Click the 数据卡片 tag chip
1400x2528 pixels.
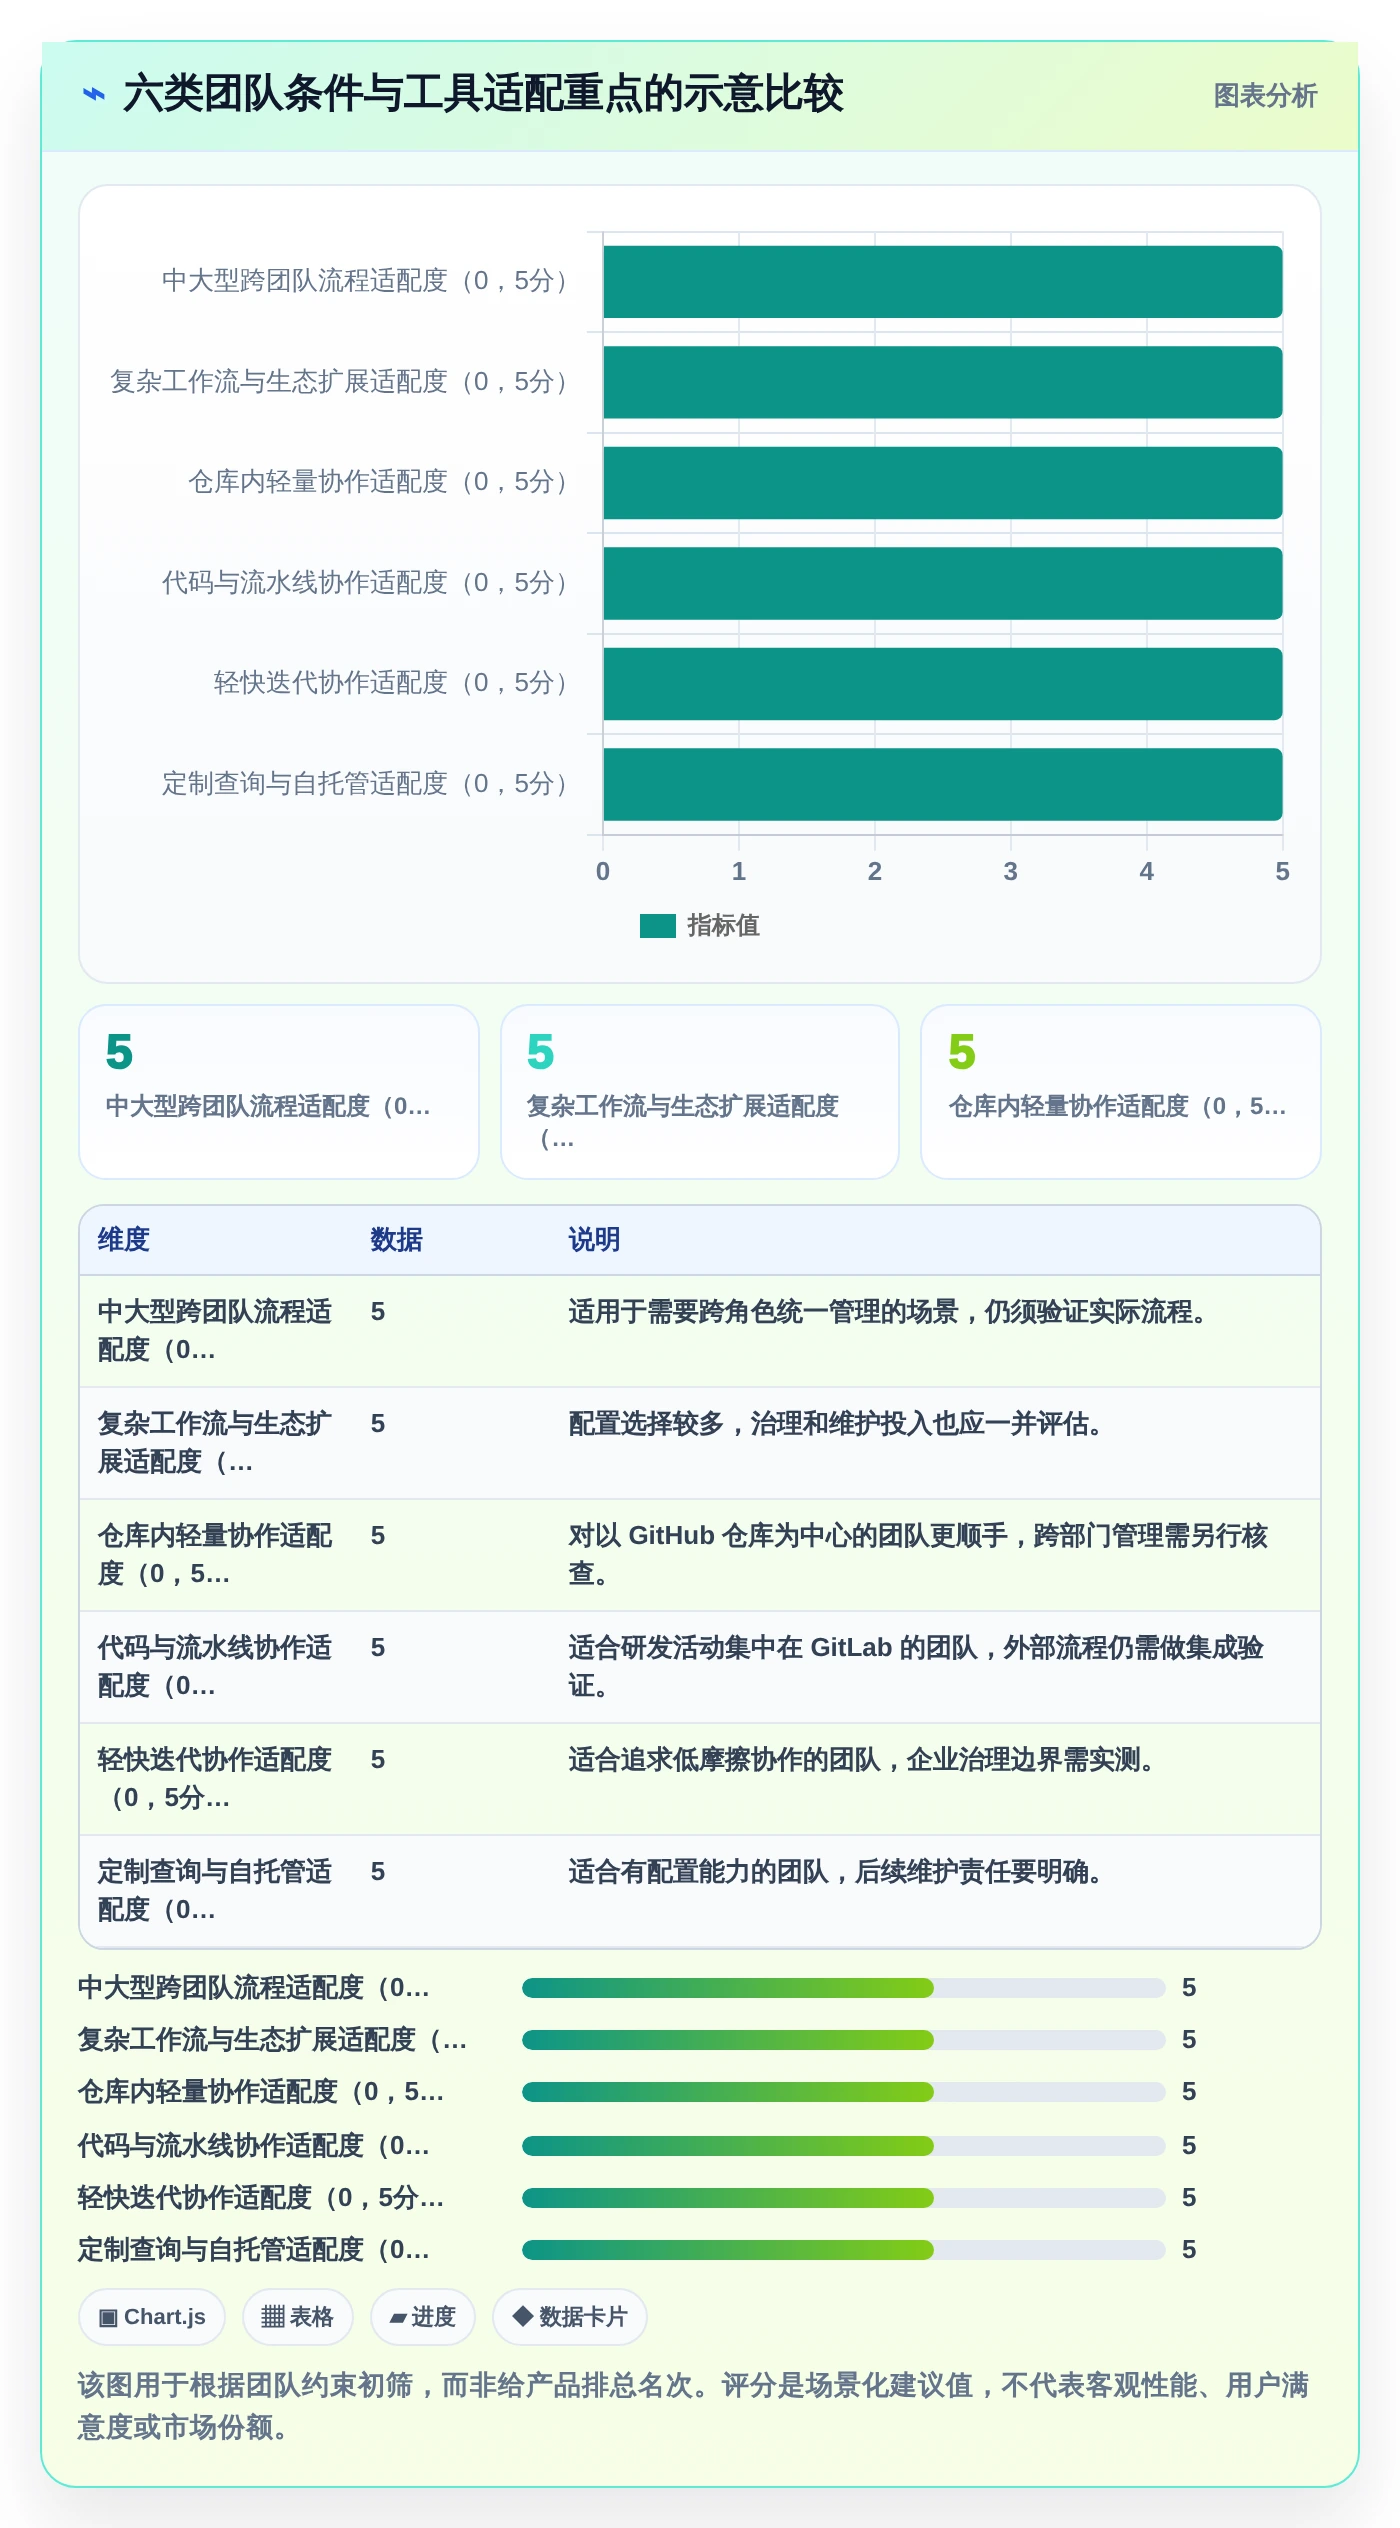tap(570, 2317)
